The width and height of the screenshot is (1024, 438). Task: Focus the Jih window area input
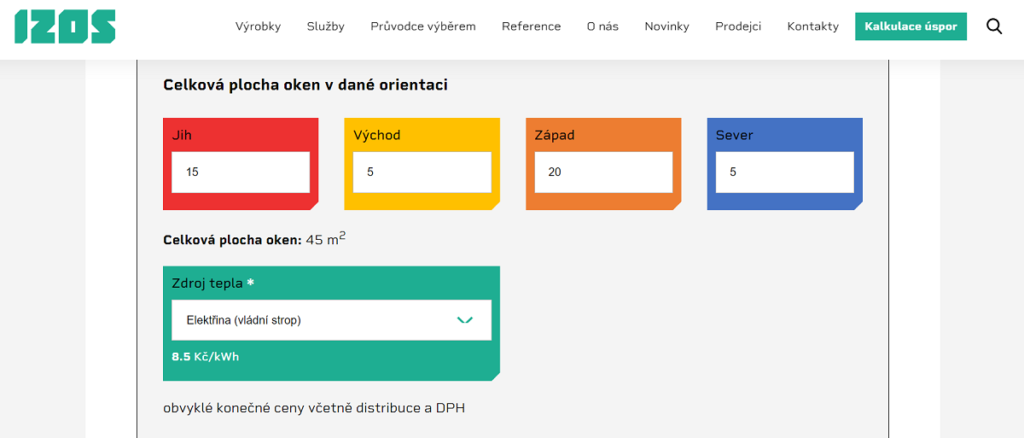click(x=240, y=172)
